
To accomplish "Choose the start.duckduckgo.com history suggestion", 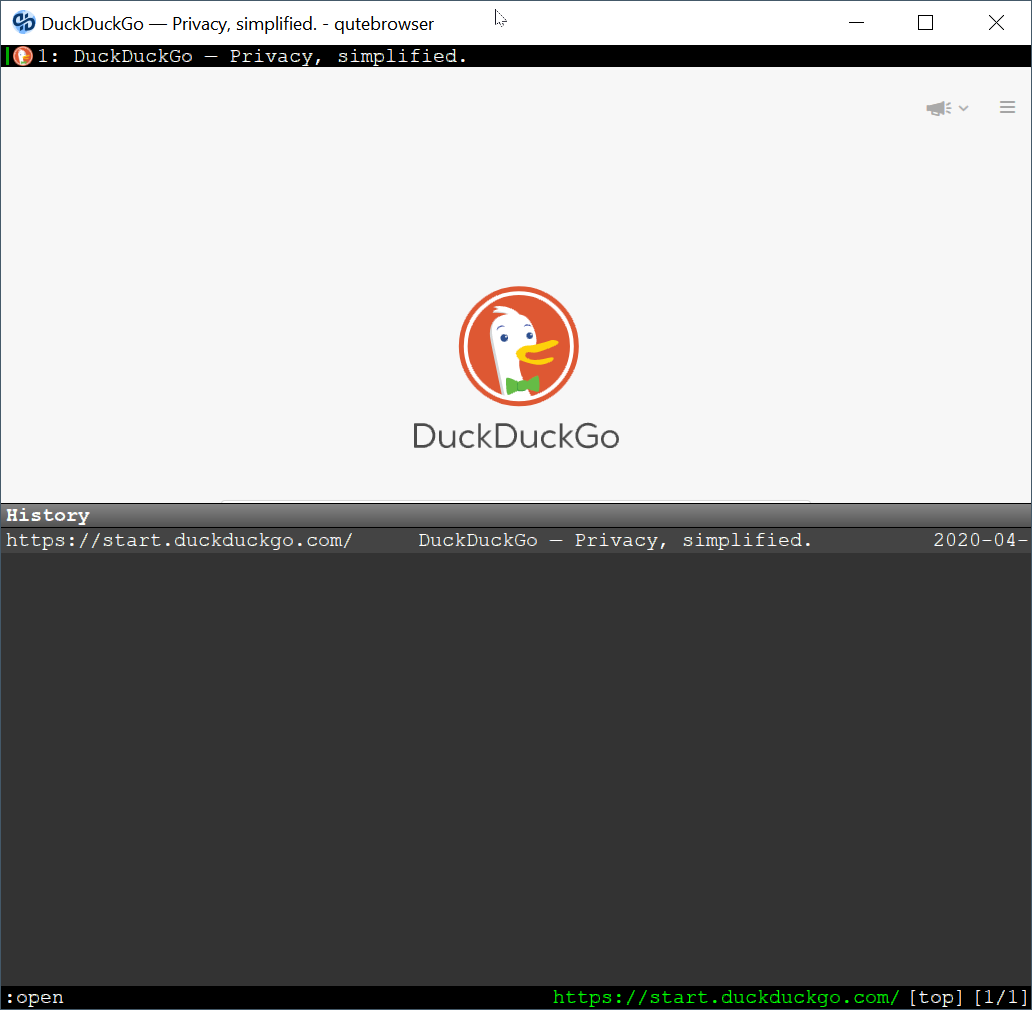I will pos(180,540).
